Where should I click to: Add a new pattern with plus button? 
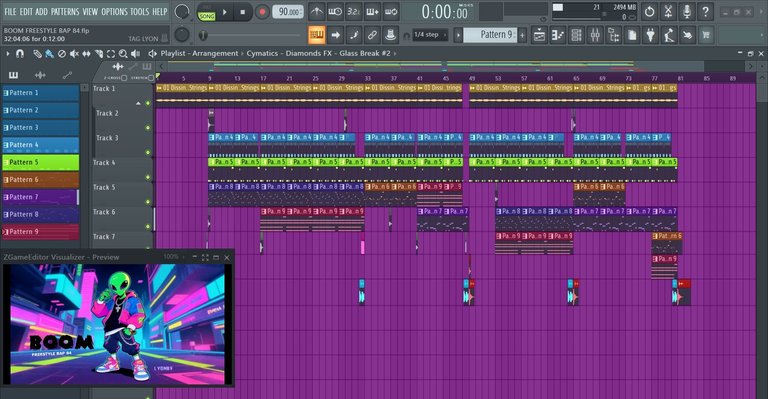(x=522, y=35)
